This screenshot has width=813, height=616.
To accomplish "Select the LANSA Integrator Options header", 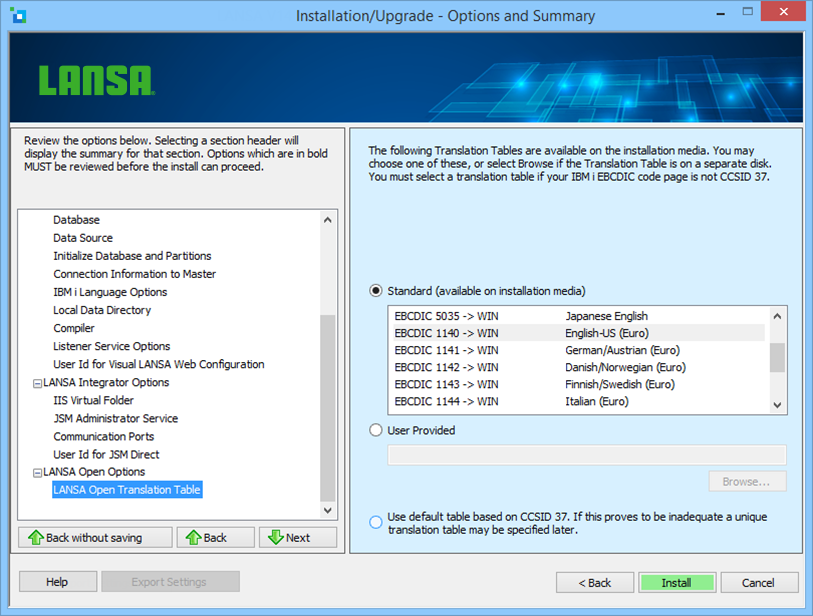I will [106, 383].
